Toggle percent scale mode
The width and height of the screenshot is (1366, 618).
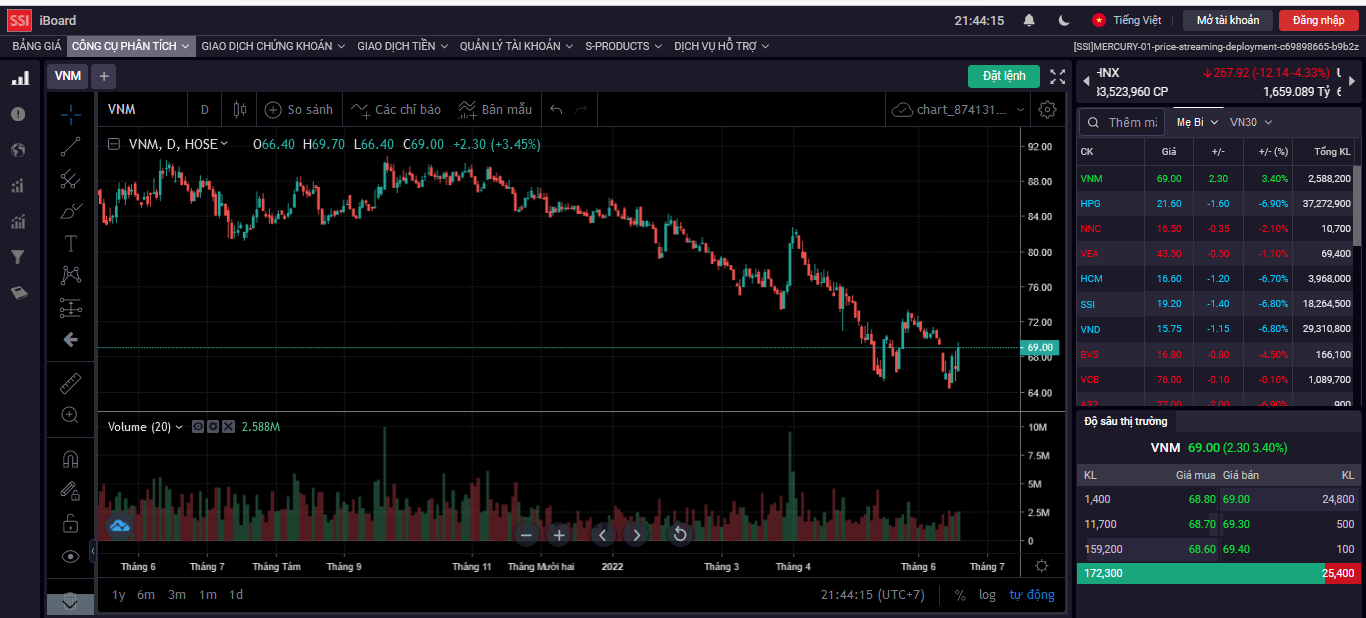click(x=960, y=595)
